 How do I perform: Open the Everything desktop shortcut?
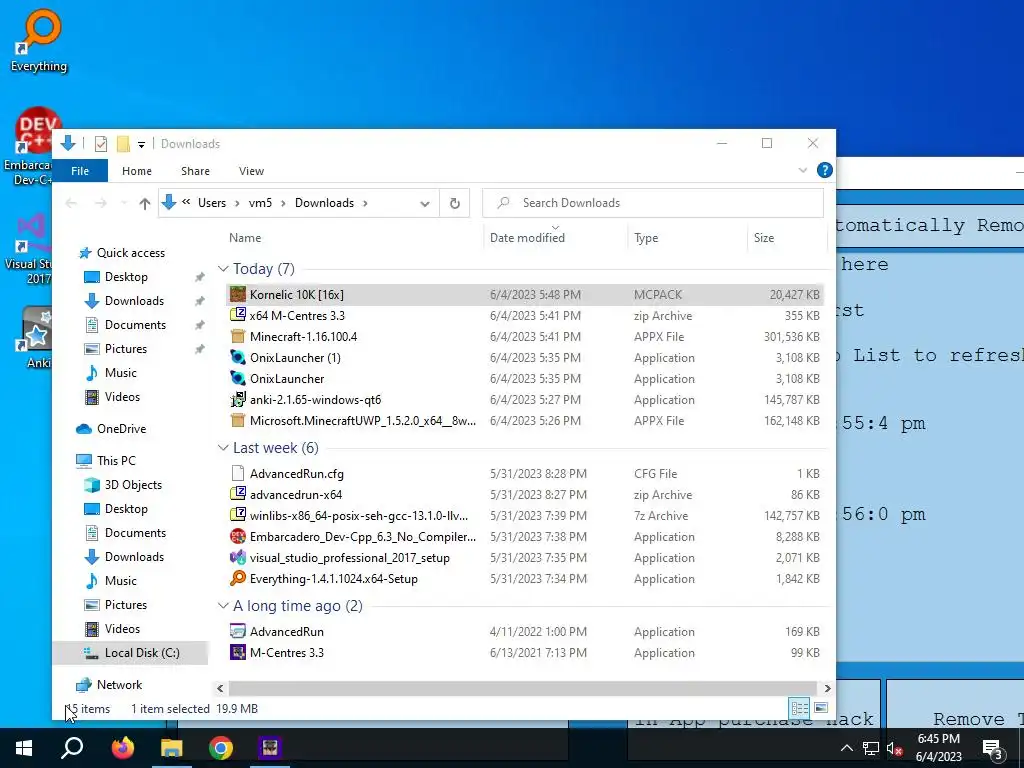39,40
